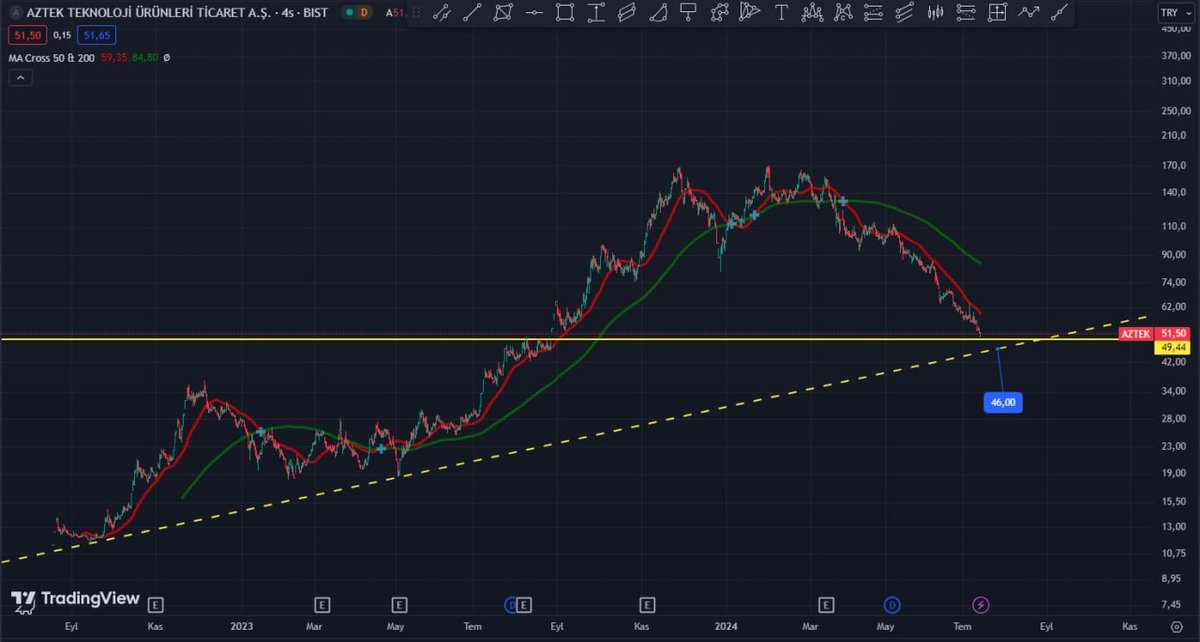Click the spread value 0,15
1200x642 pixels.
[61, 35]
